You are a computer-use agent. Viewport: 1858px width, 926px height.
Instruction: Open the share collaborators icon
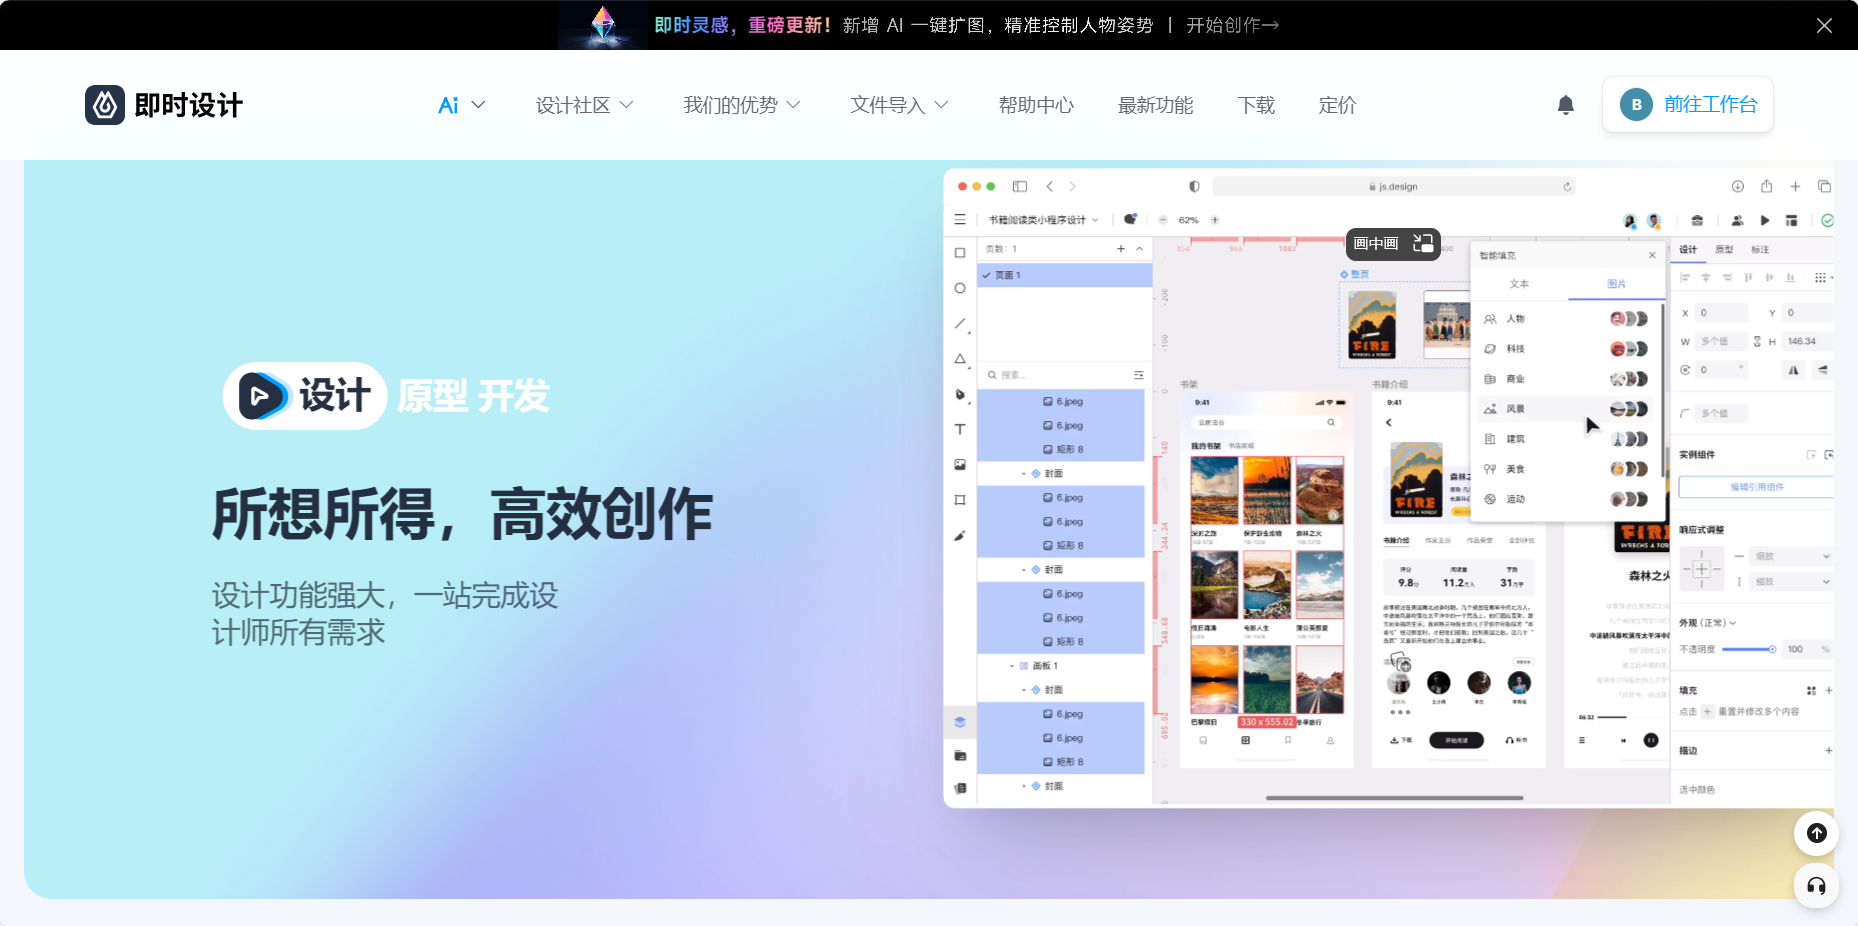coord(1737,220)
